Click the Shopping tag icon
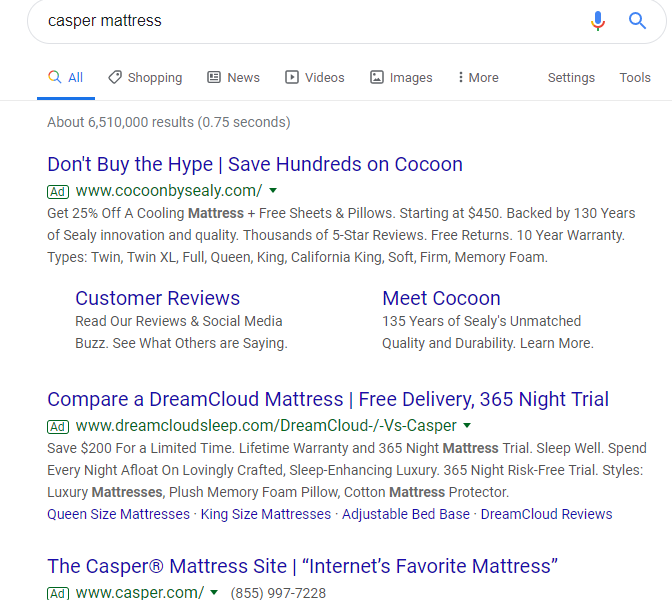This screenshot has width=672, height=600. click(x=115, y=77)
